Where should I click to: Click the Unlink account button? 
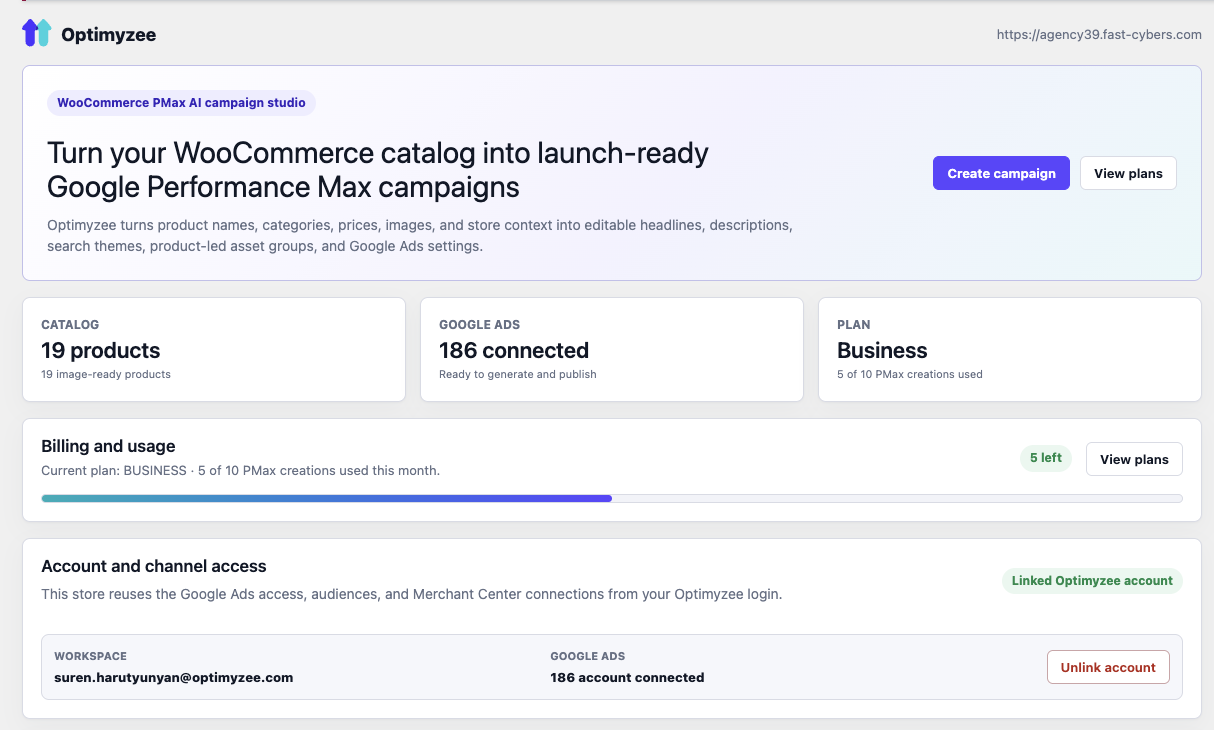[x=1108, y=667]
